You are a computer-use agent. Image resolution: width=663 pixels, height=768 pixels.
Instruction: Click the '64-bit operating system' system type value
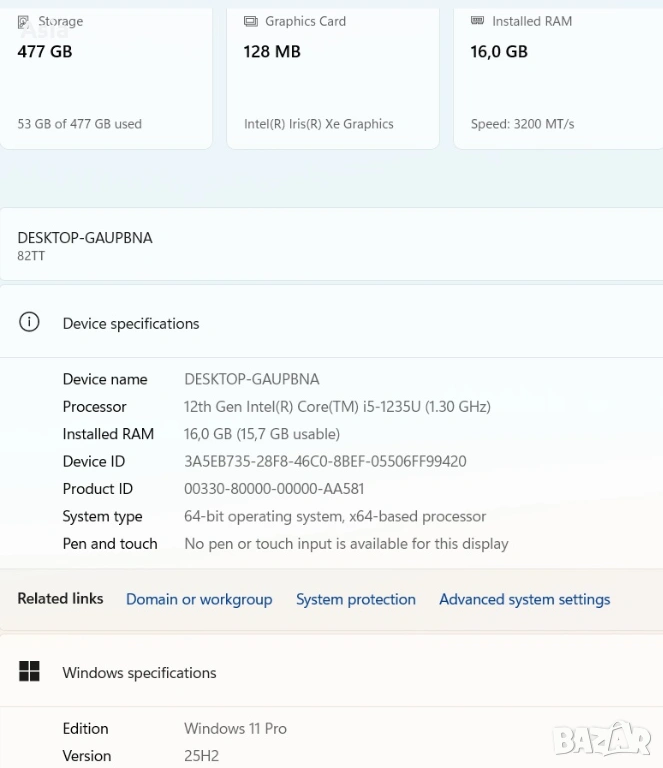pyautogui.click(x=335, y=516)
